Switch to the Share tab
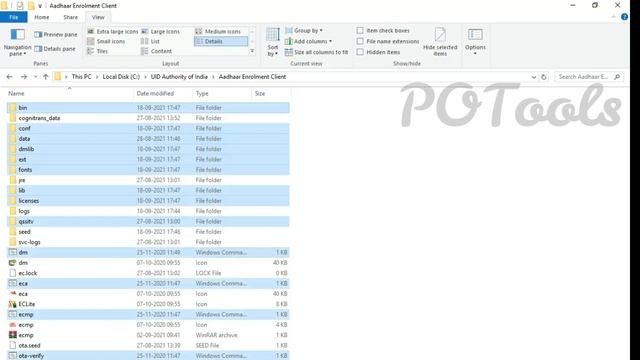 click(x=71, y=17)
